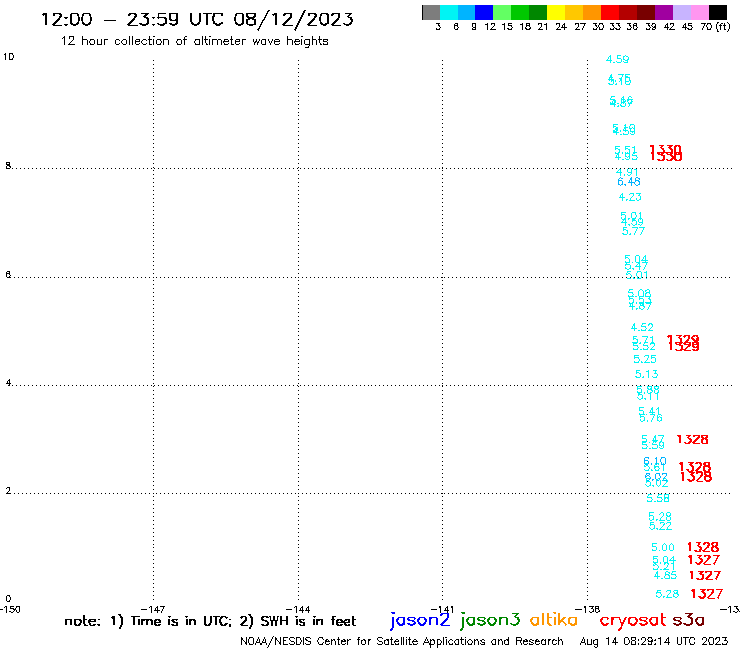Click the latitude 10 axis label
Viewport: 740px width, 650px height.
click(8, 57)
